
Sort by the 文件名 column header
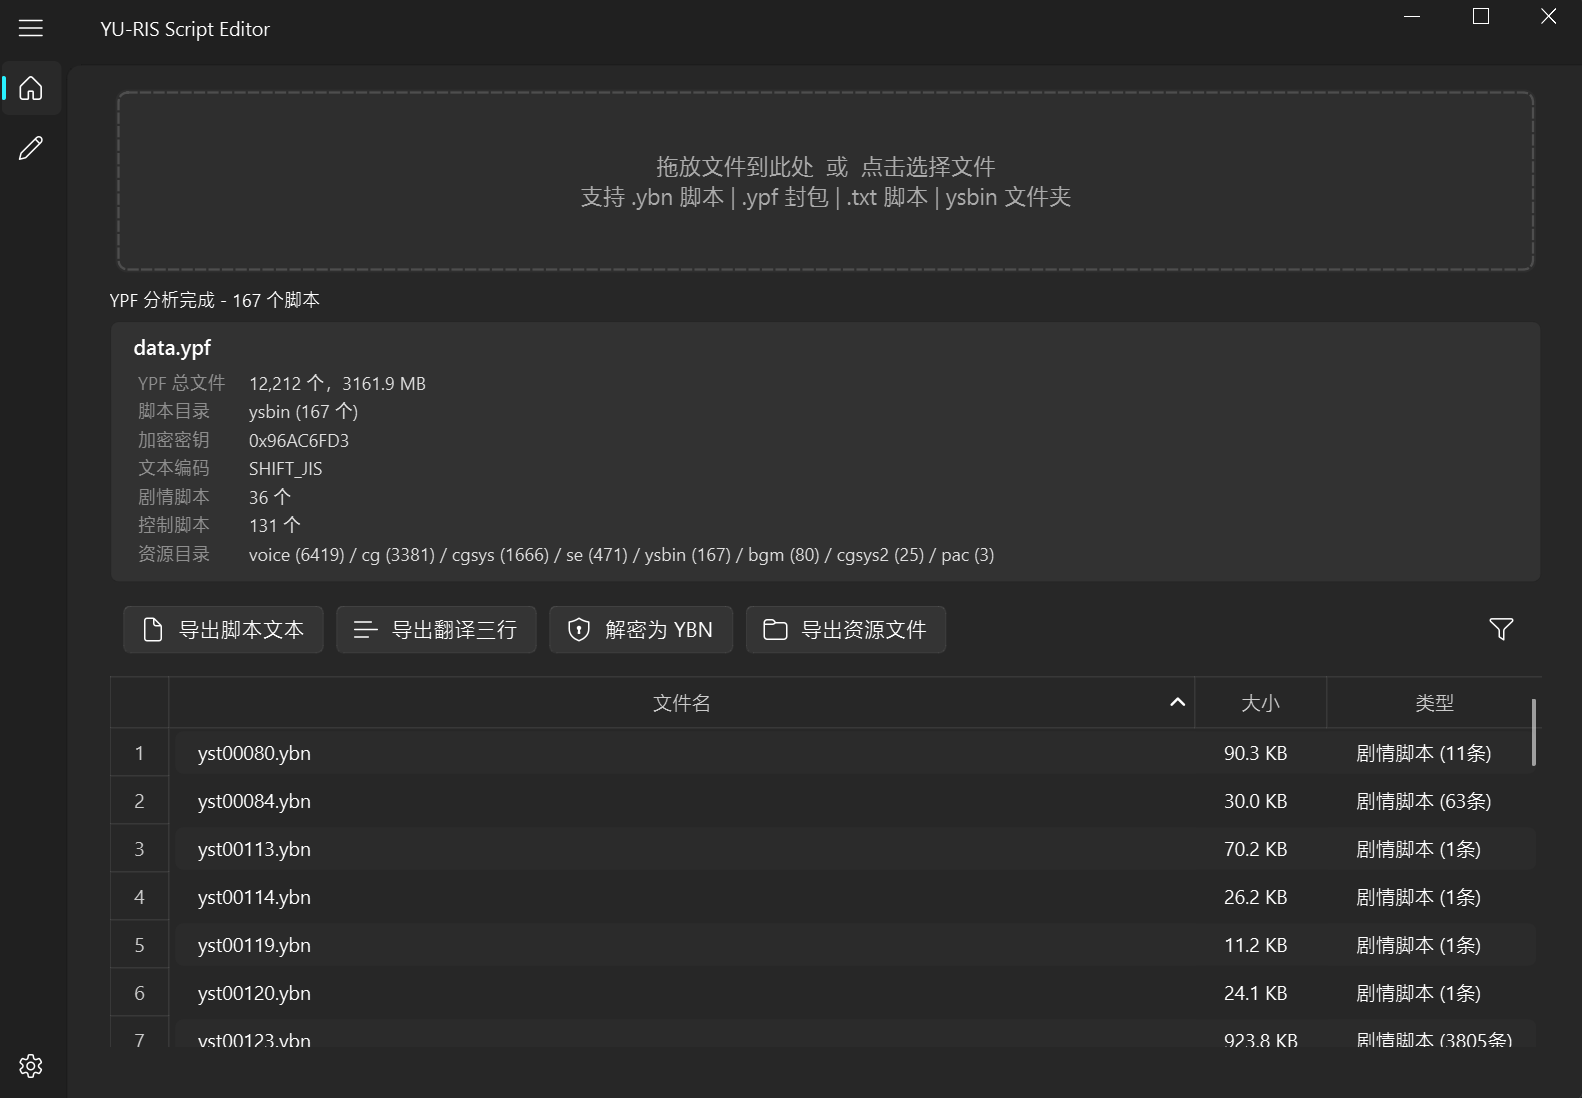[x=681, y=703]
